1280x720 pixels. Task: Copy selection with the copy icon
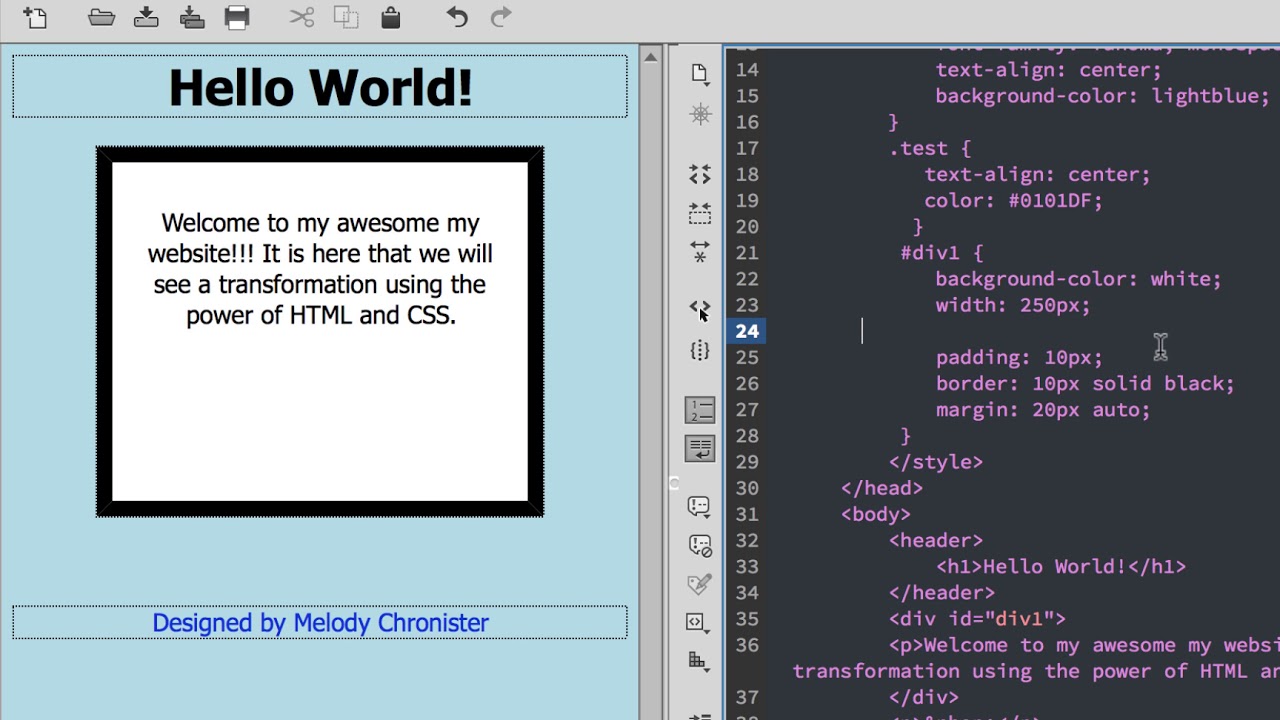(346, 17)
